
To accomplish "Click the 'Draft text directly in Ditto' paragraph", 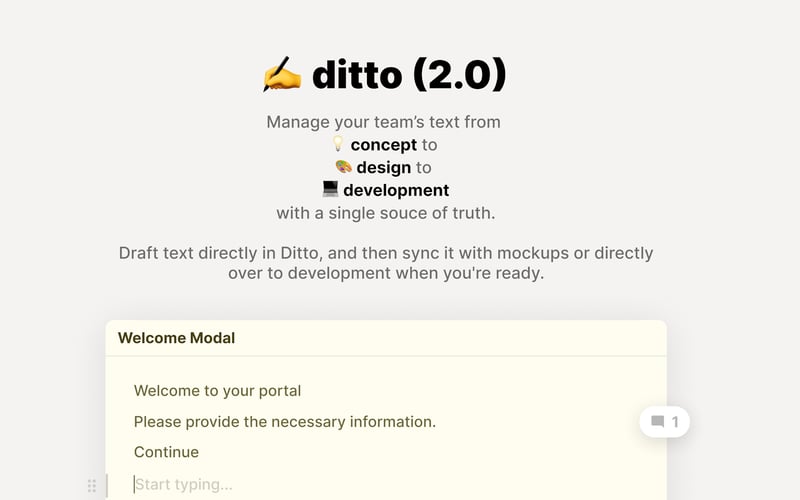I will click(386, 263).
